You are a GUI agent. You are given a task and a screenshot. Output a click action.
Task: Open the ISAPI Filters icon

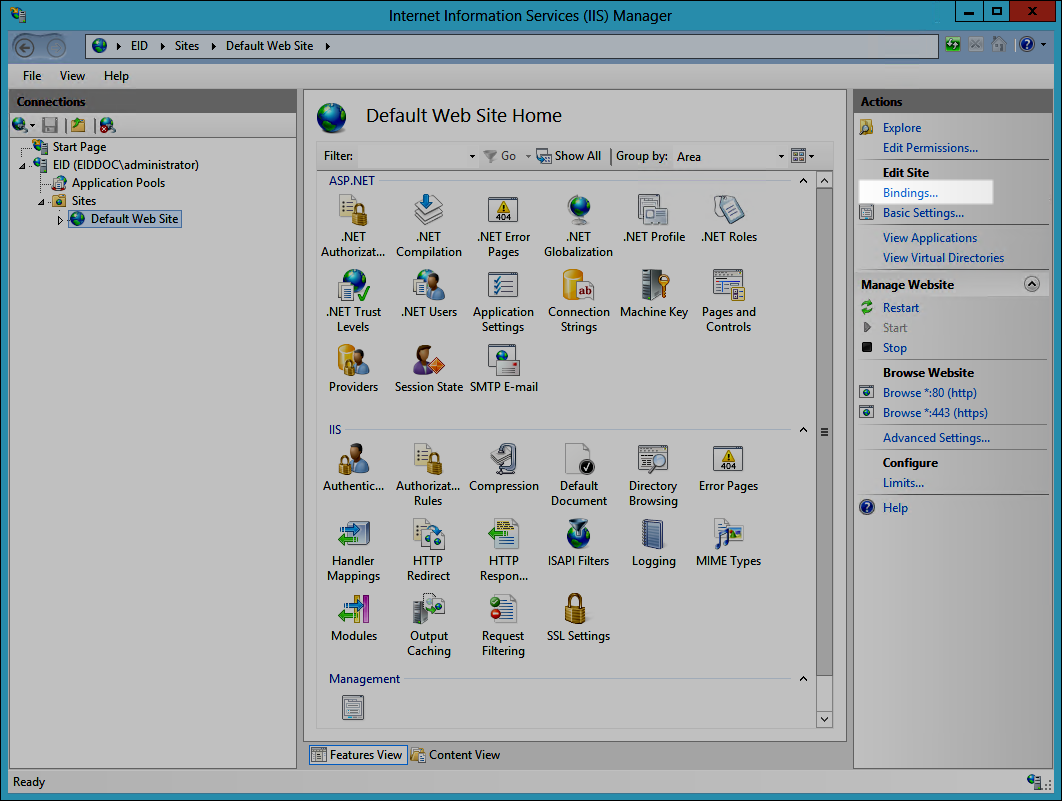[578, 543]
